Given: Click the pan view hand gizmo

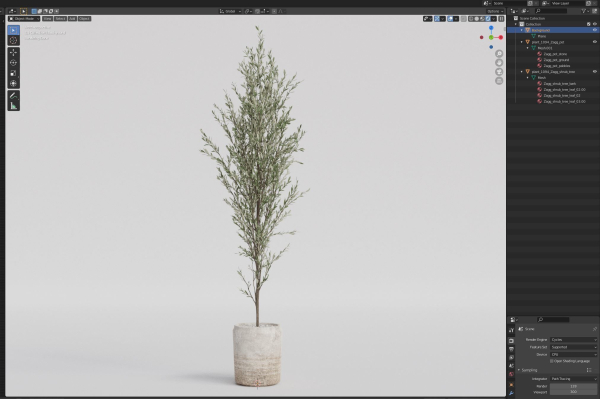Looking at the screenshot, I should tap(499, 63).
